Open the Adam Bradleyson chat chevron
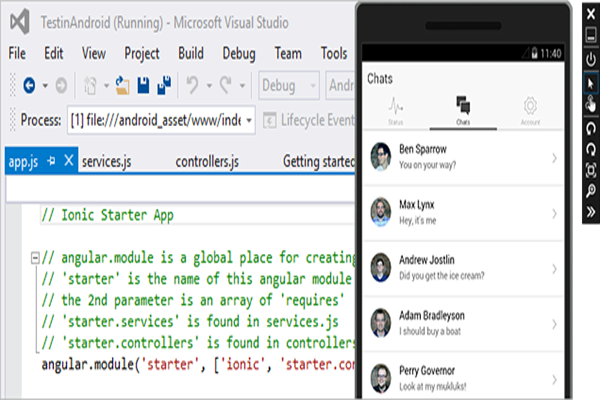The image size is (600, 400). tap(554, 324)
